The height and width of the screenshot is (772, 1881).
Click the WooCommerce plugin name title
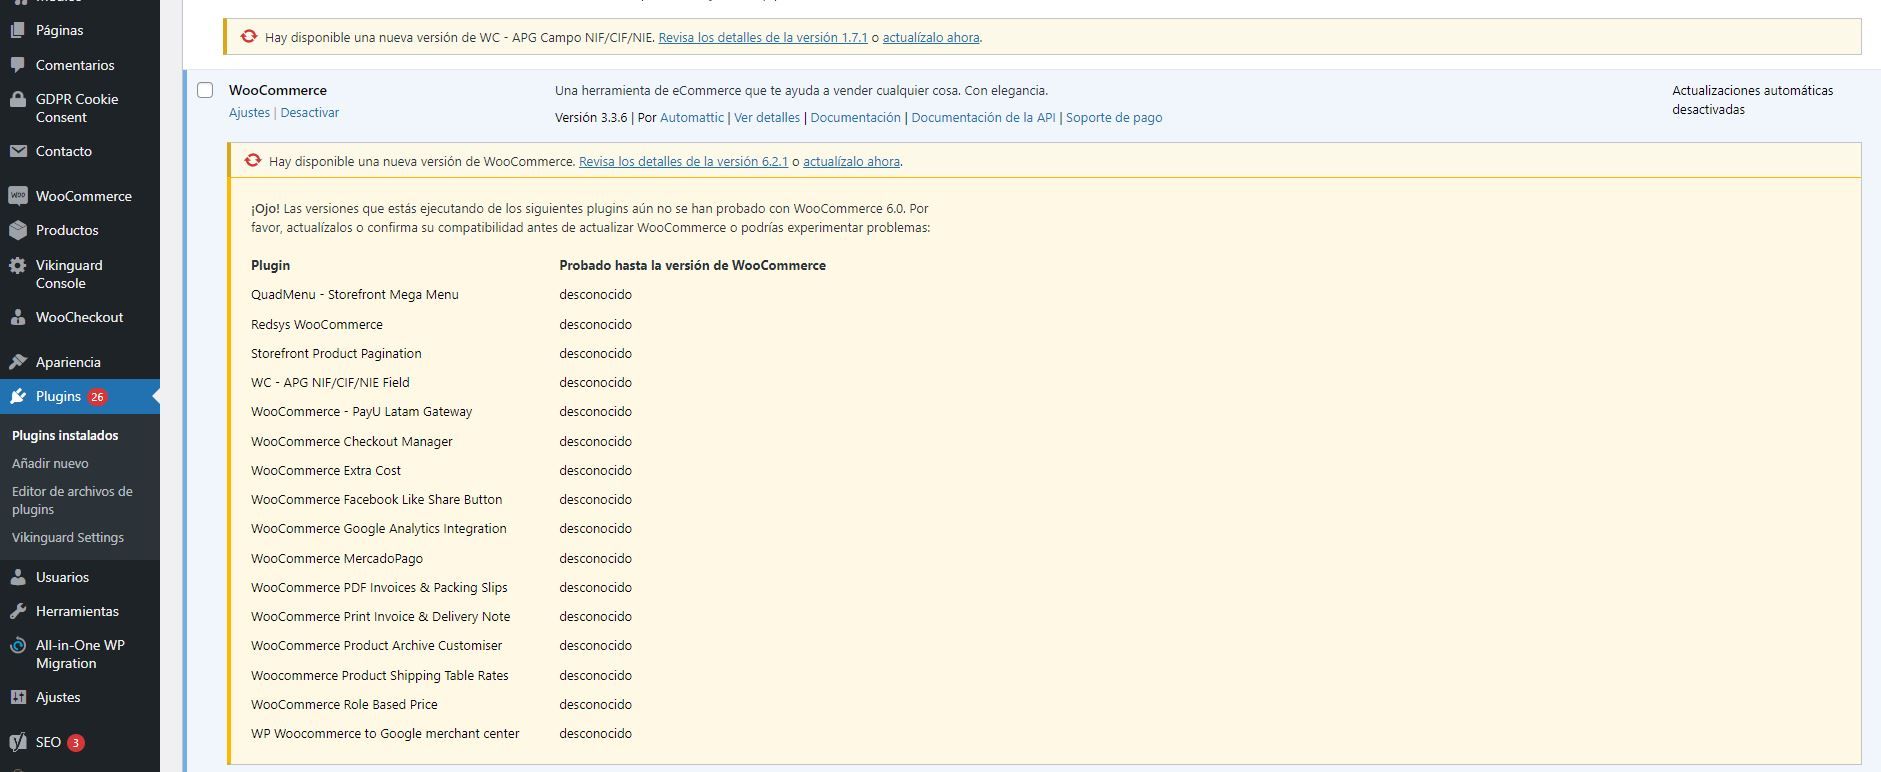tap(278, 90)
